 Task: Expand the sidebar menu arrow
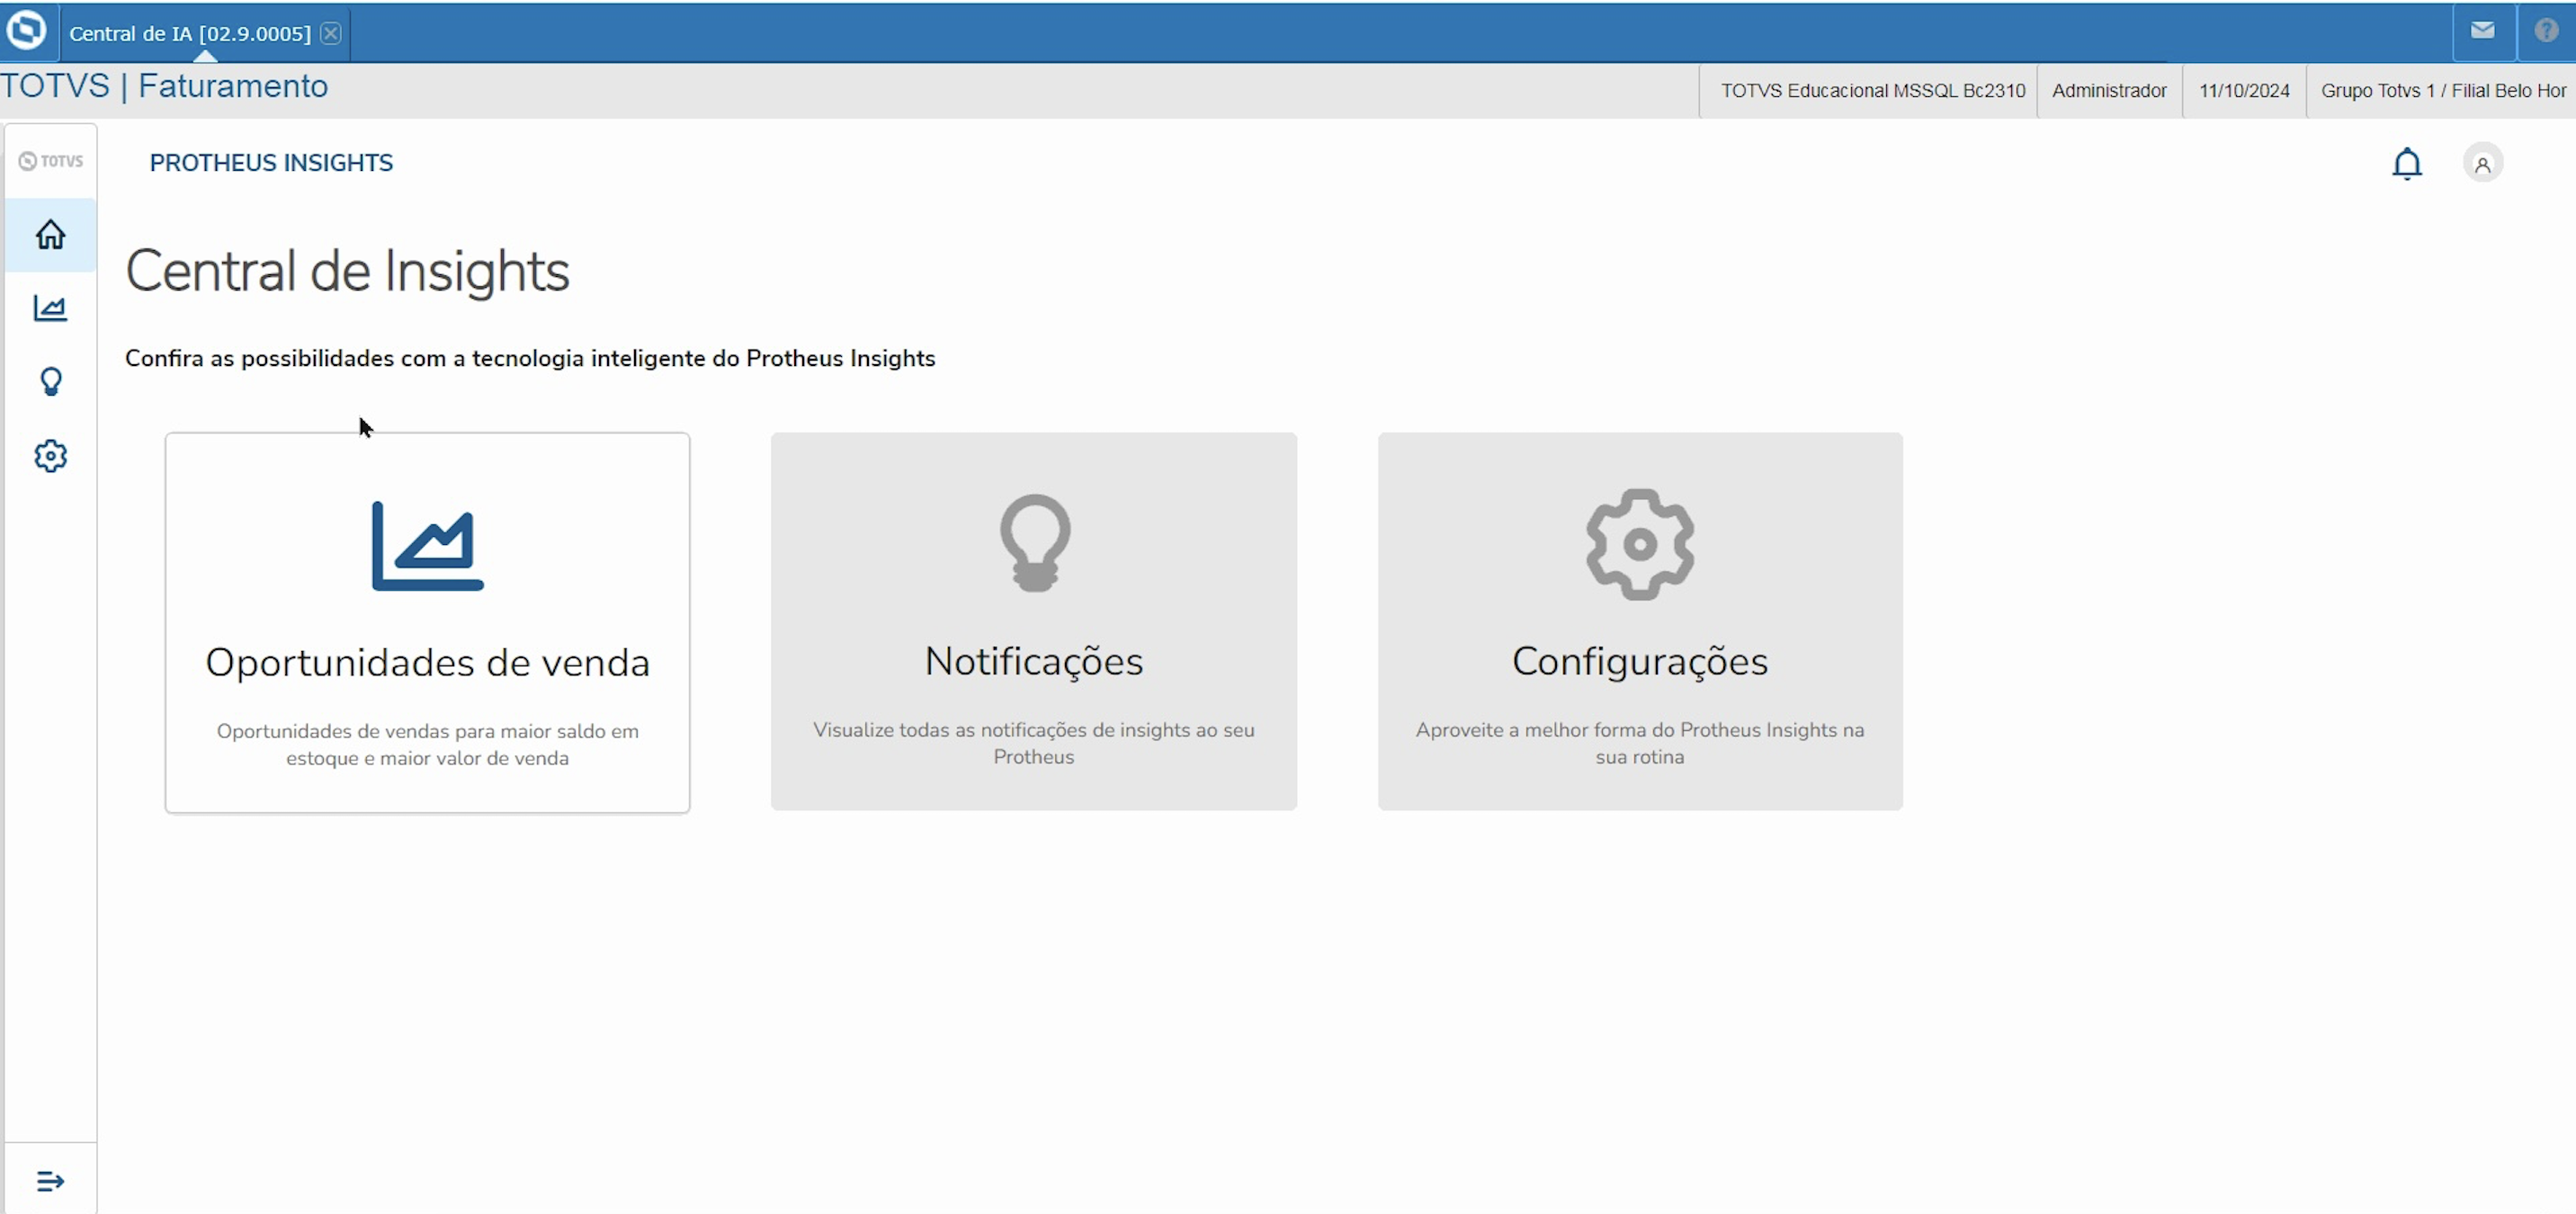click(x=50, y=1181)
